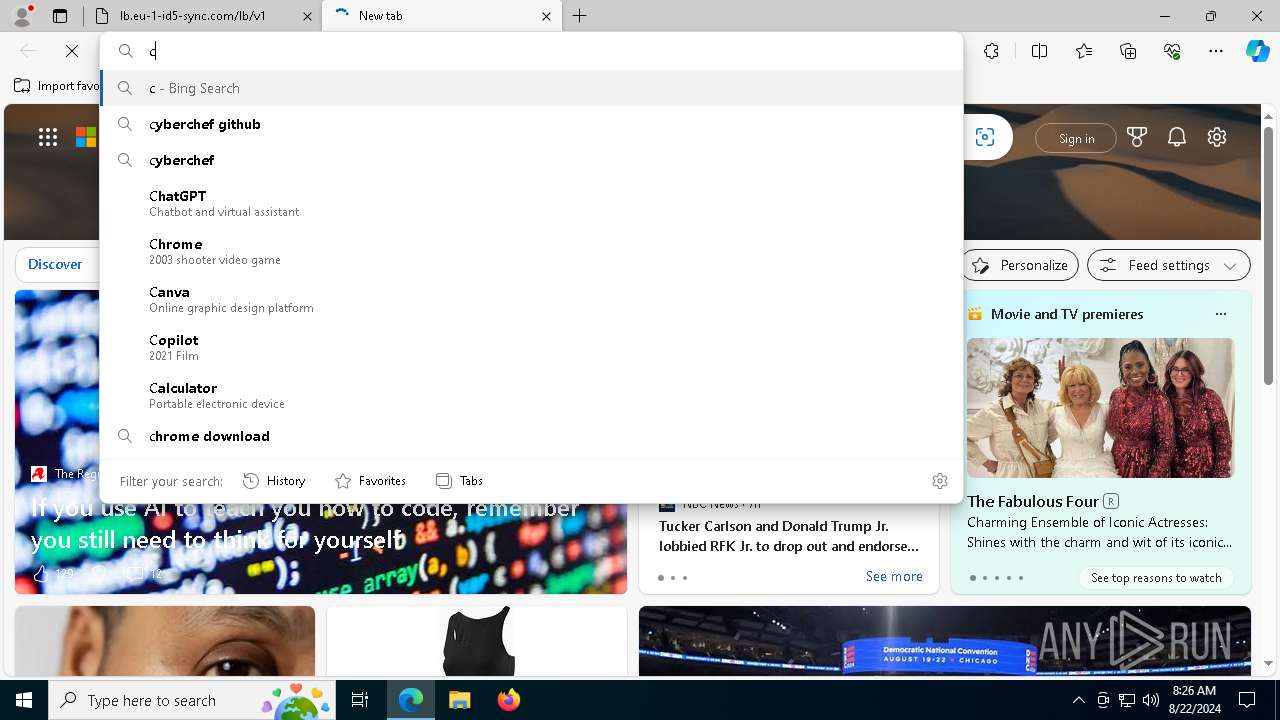
Task: Open the volume control in tray
Action: point(1150,700)
